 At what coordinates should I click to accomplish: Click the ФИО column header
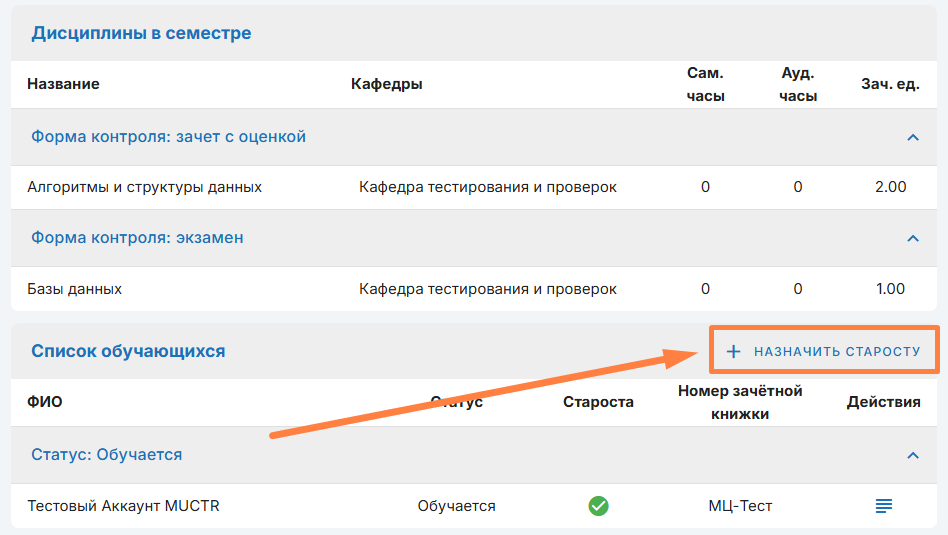click(x=44, y=402)
